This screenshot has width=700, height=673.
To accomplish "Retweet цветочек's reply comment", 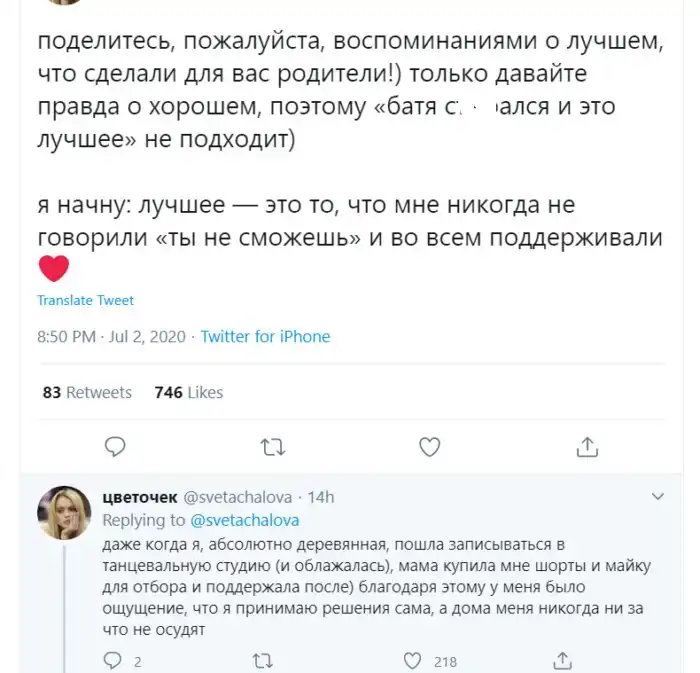I will [x=263, y=661].
